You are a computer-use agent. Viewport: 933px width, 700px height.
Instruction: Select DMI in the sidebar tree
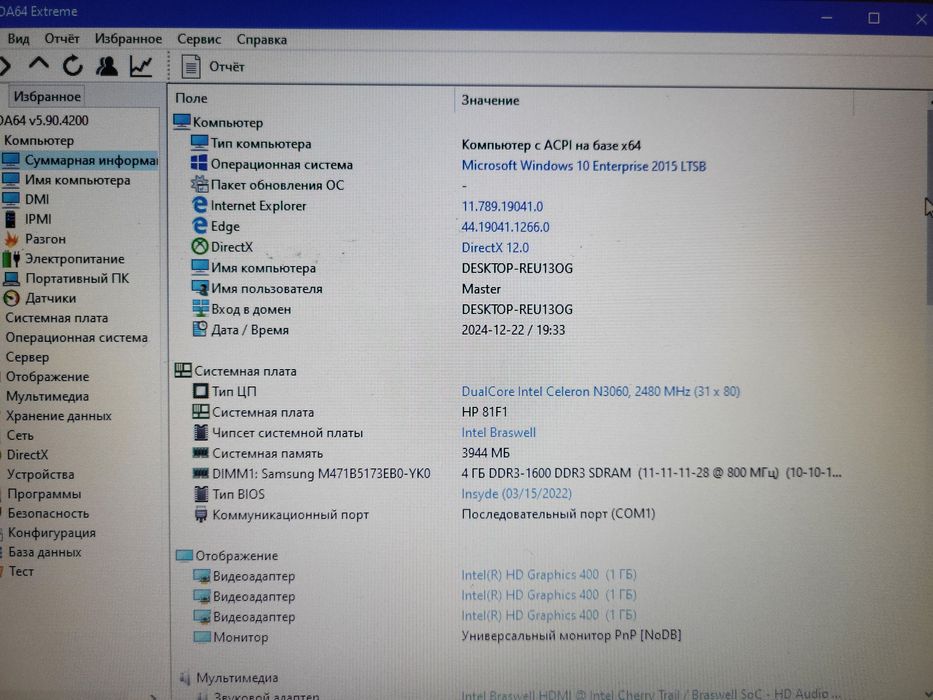(26, 199)
